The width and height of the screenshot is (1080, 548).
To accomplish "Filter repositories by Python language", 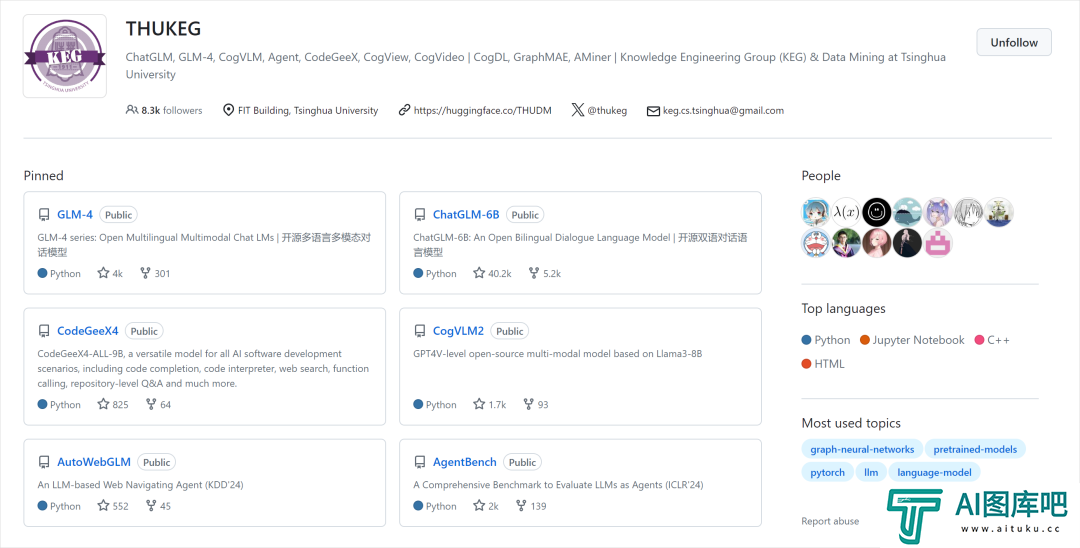I will (x=826, y=340).
